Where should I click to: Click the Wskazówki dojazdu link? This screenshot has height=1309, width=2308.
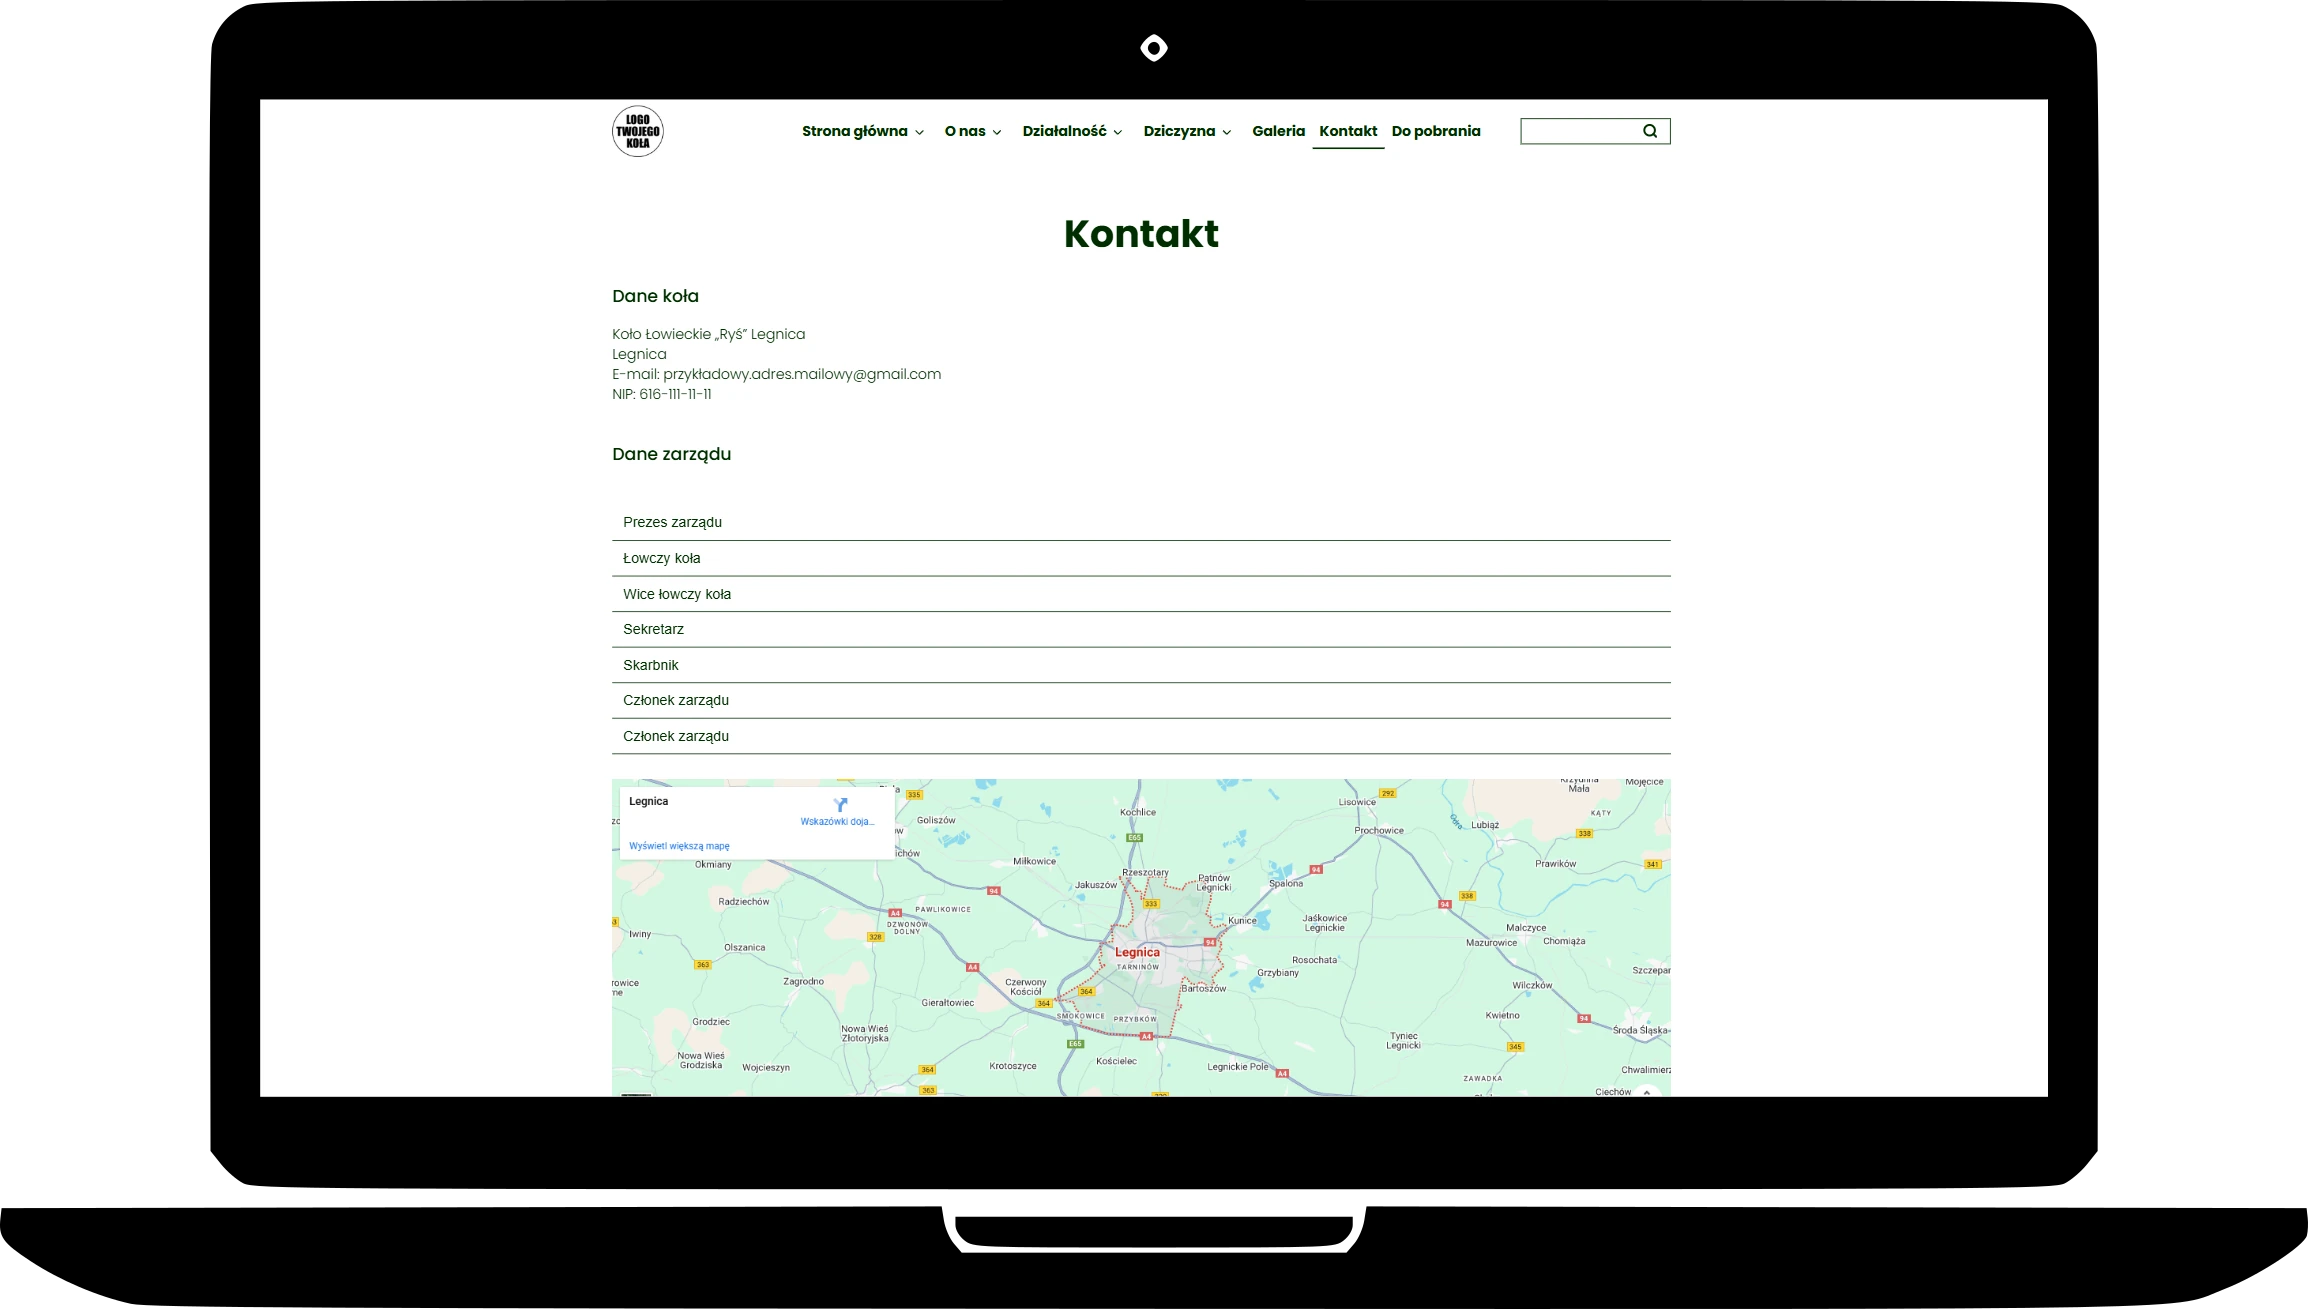(x=837, y=822)
